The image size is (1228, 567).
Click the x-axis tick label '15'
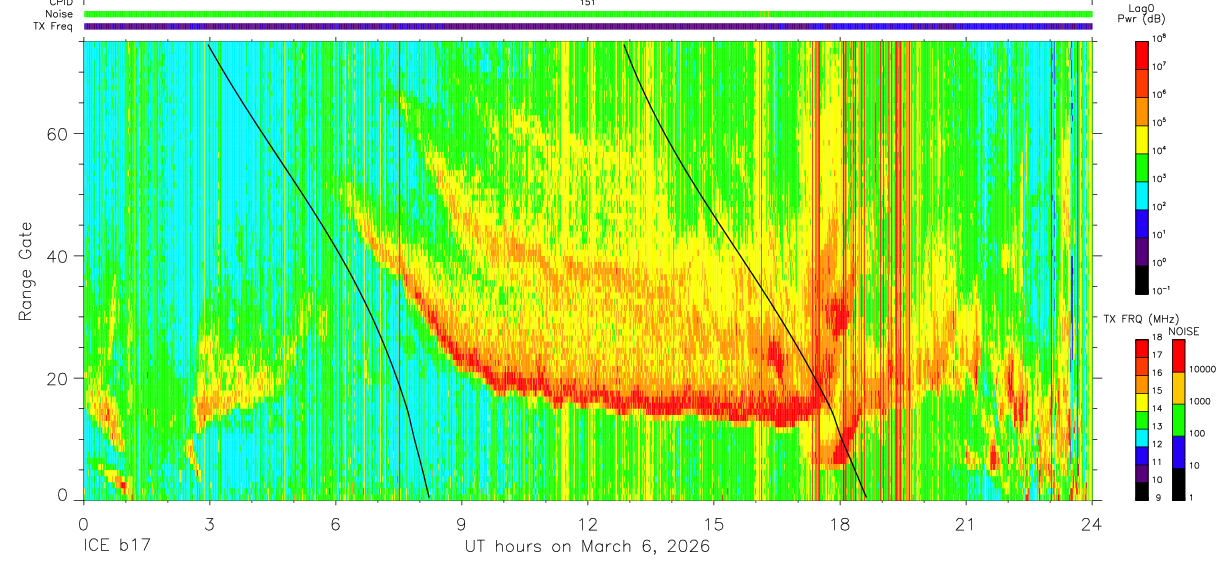point(714,524)
